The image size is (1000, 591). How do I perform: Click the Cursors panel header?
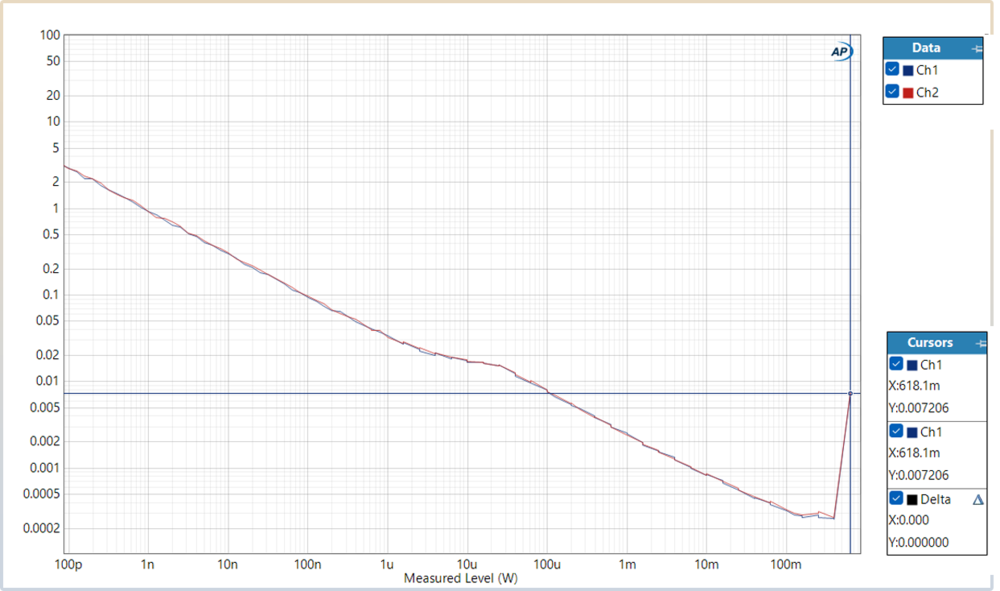(x=936, y=342)
